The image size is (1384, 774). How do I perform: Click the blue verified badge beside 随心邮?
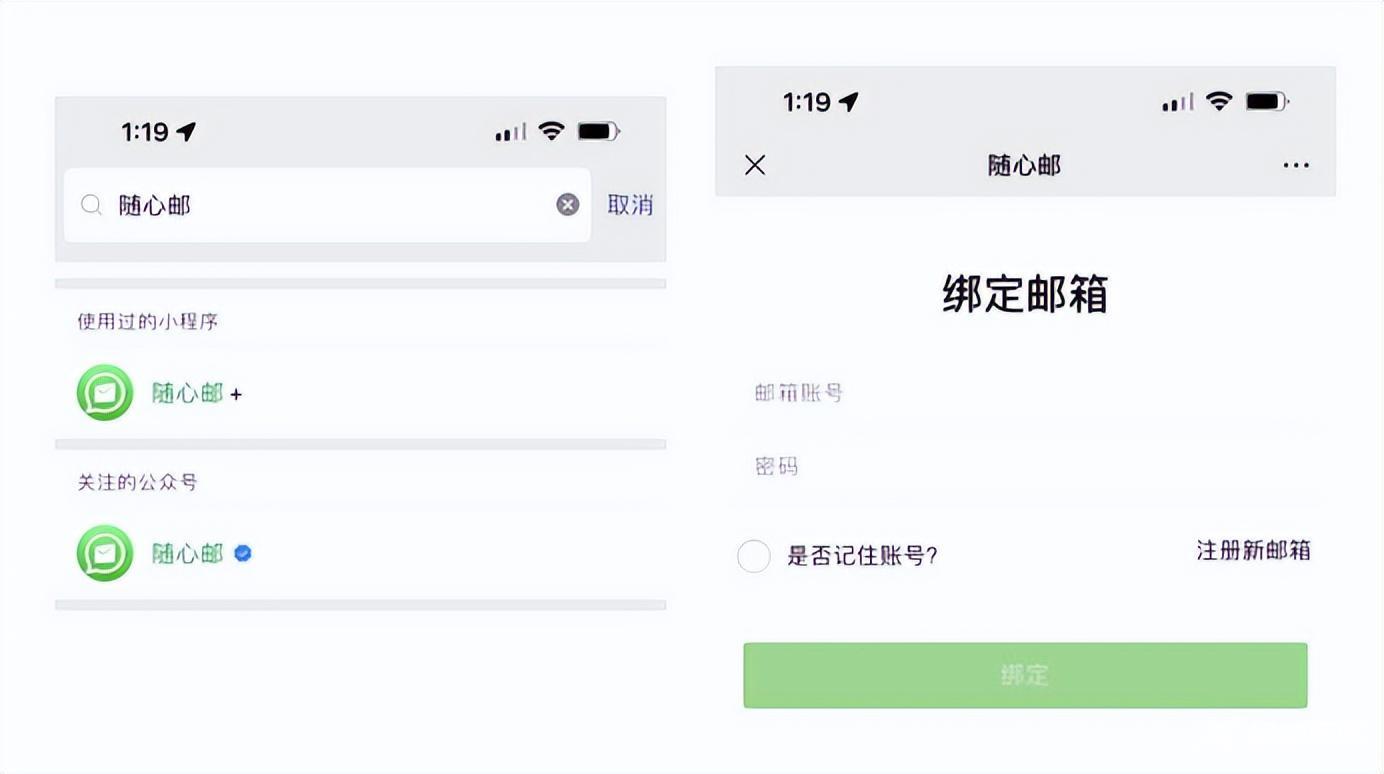click(243, 553)
